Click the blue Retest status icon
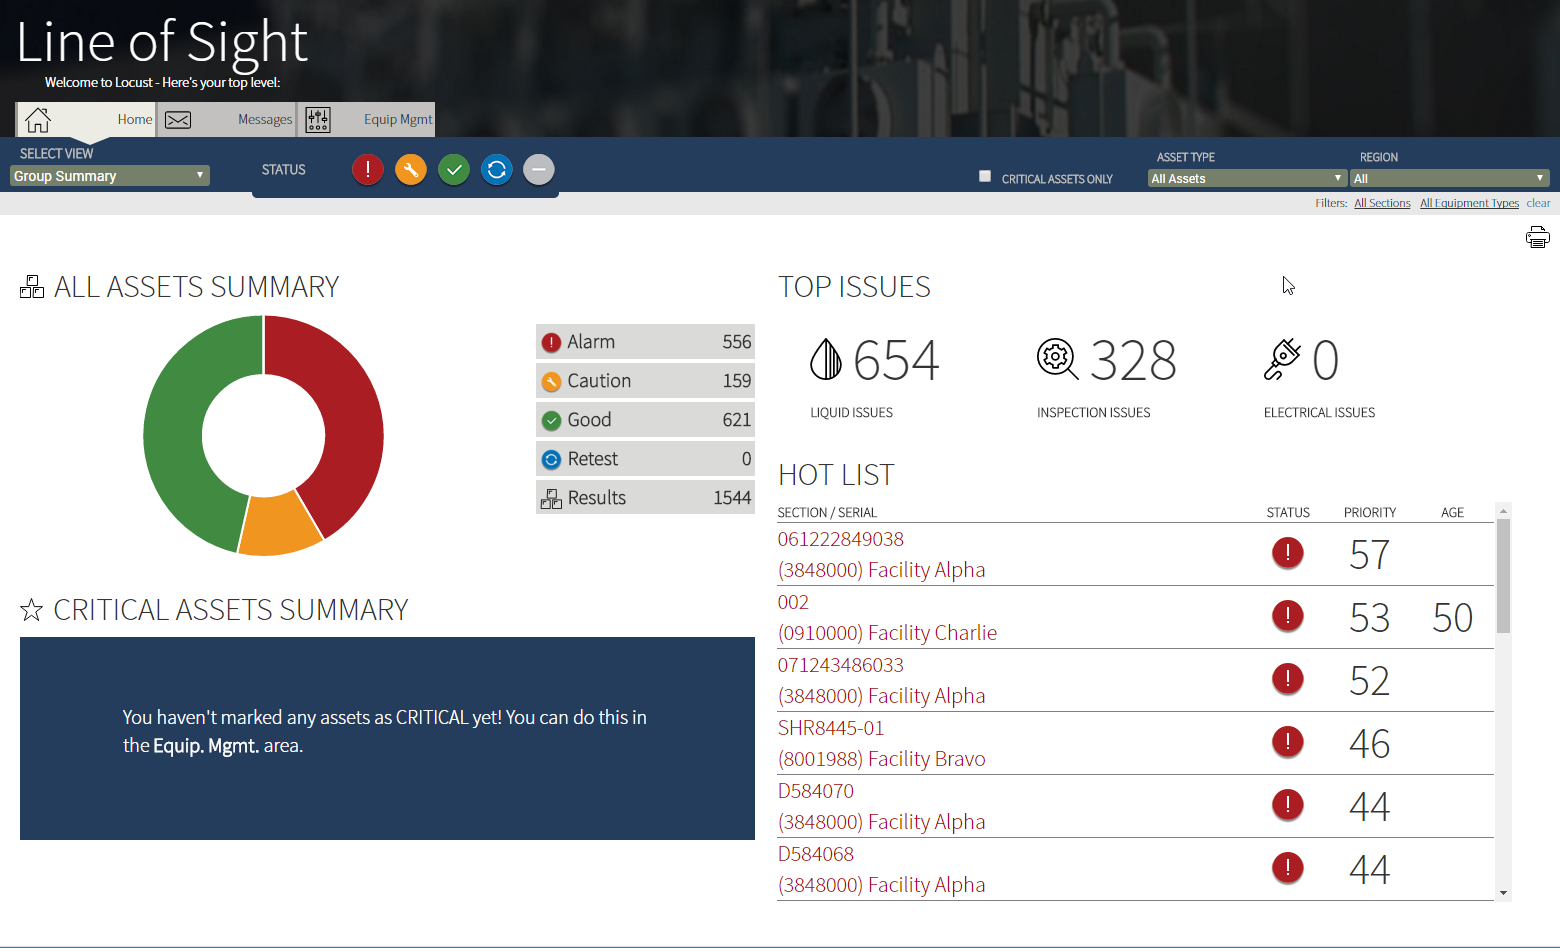The image size is (1560, 948). (x=496, y=169)
